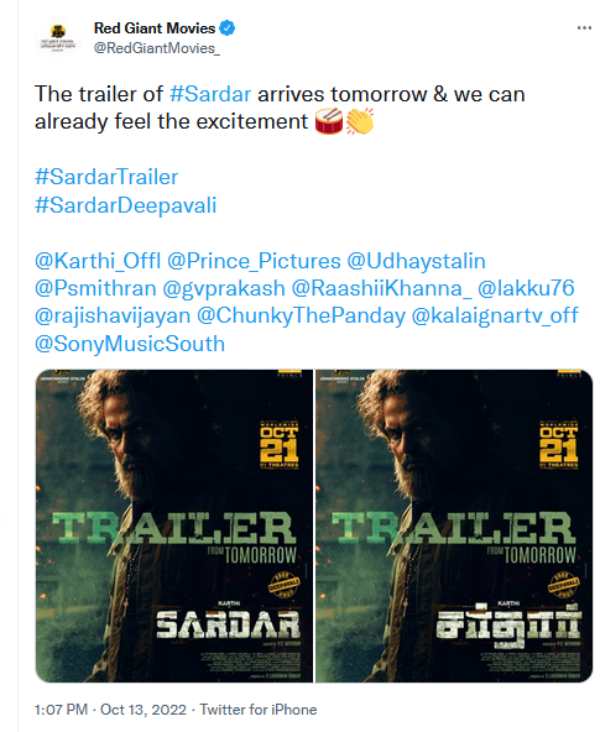Visit the @Psmithran mention
The image size is (600, 732).
point(95,288)
